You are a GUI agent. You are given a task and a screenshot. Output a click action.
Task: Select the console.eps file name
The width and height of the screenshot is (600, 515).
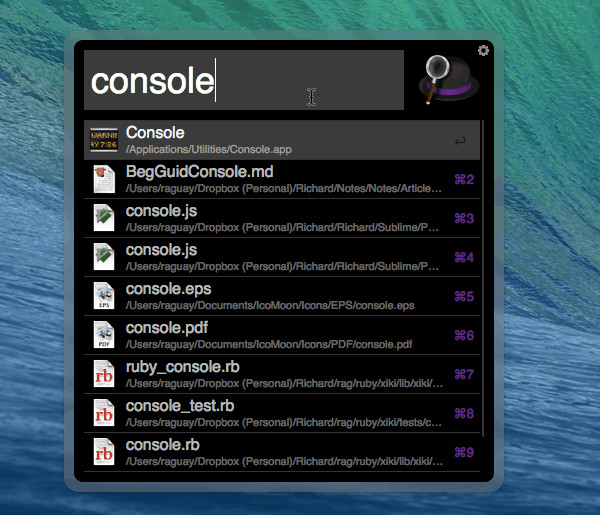[x=168, y=289]
